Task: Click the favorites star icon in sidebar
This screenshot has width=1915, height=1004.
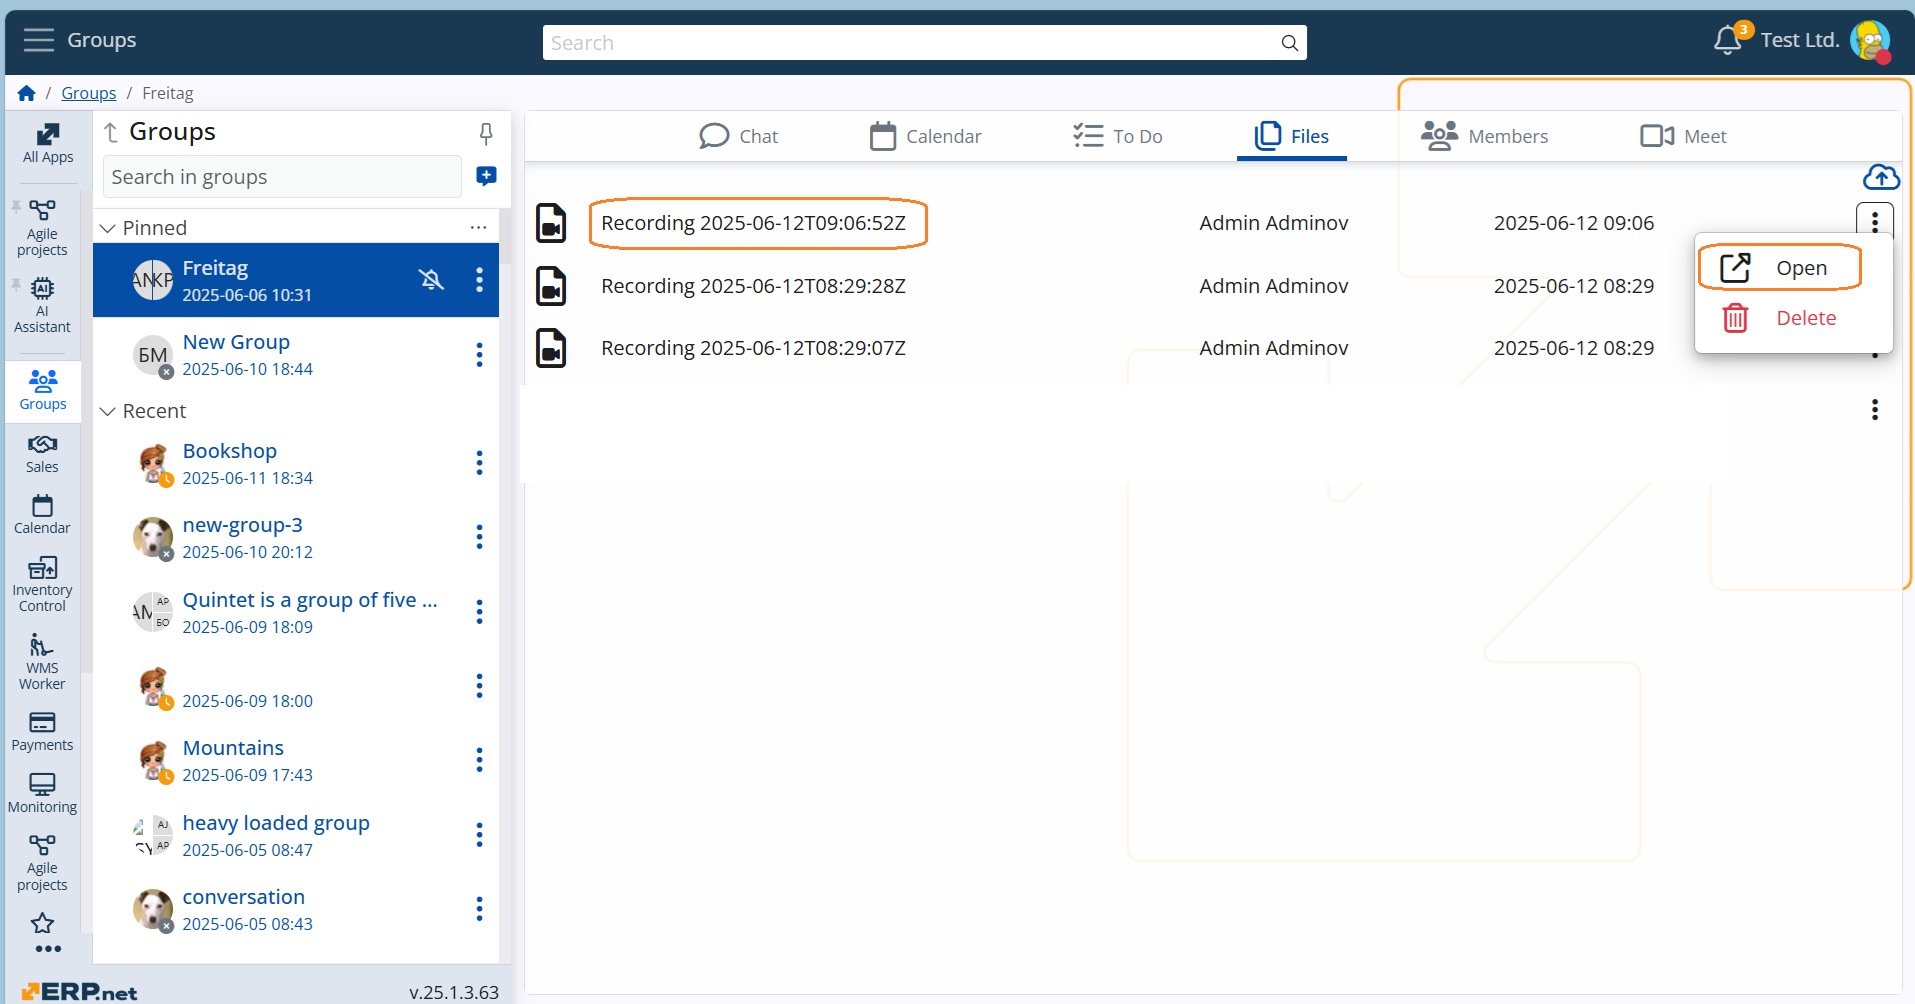Action: click(42, 922)
